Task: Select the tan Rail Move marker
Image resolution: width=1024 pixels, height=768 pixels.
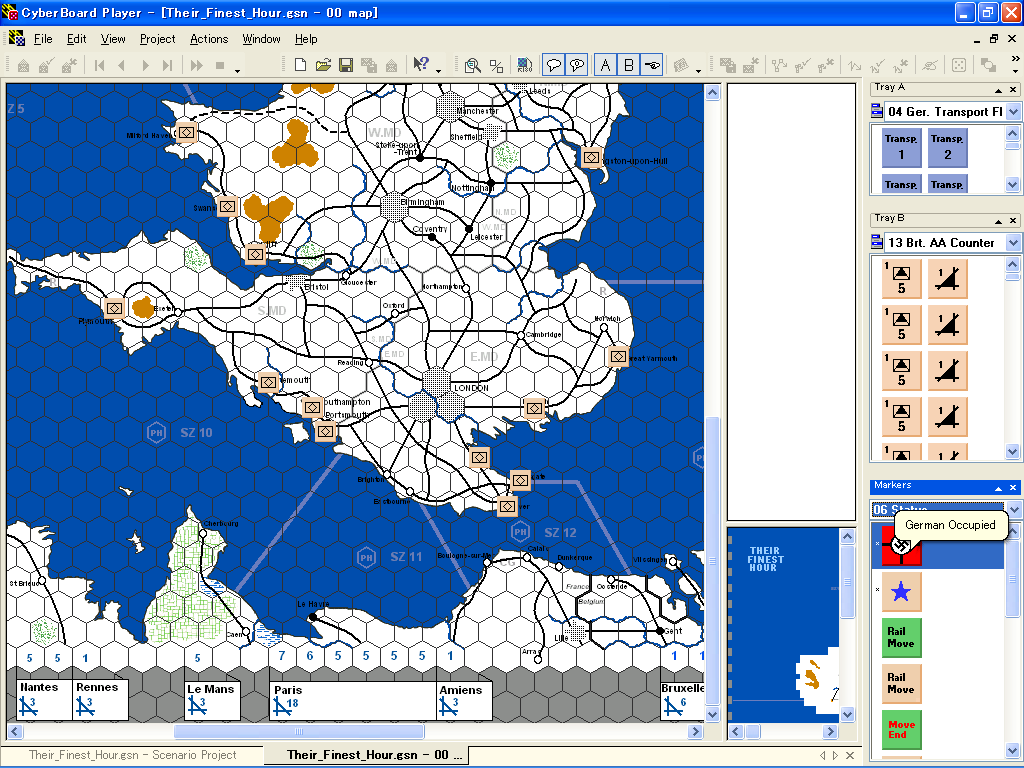Action: click(901, 683)
